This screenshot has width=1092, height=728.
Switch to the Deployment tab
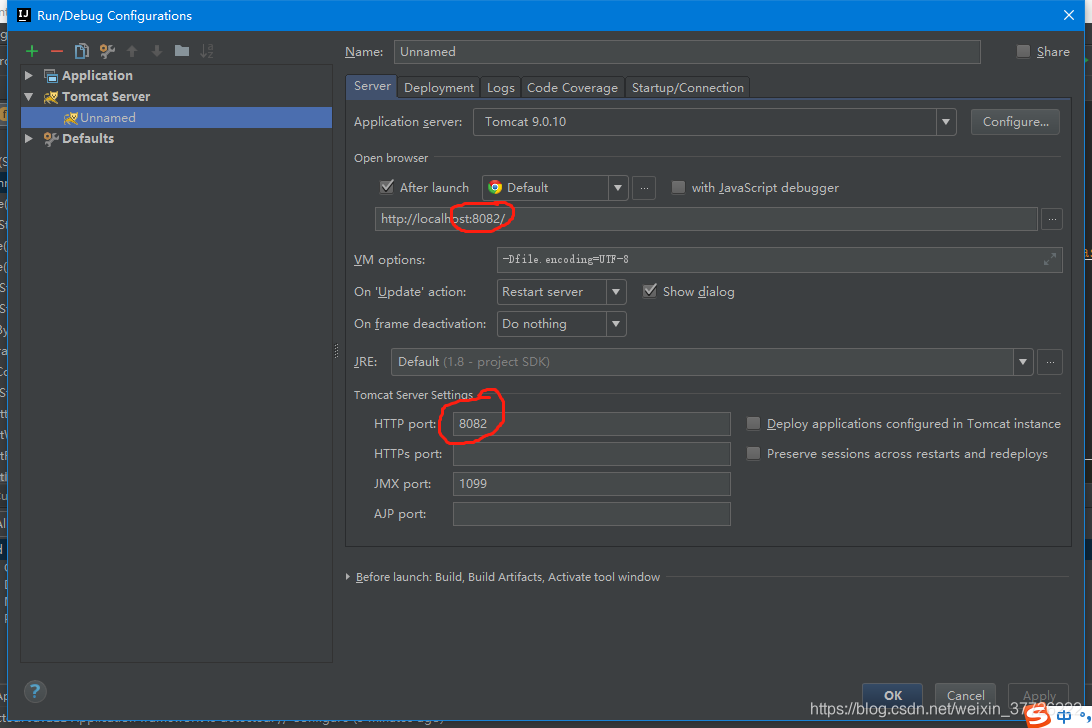coord(439,88)
